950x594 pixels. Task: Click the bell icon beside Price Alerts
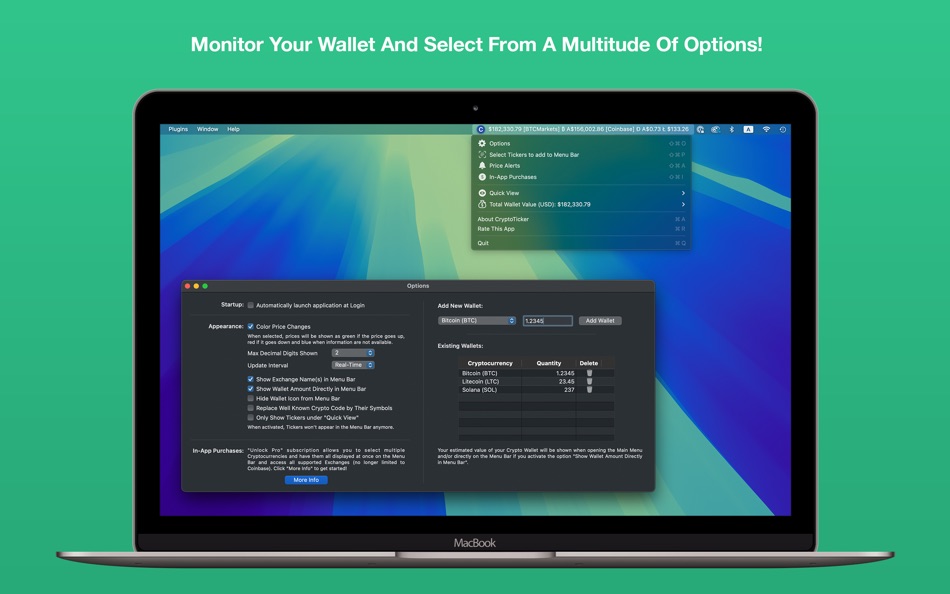coord(482,165)
